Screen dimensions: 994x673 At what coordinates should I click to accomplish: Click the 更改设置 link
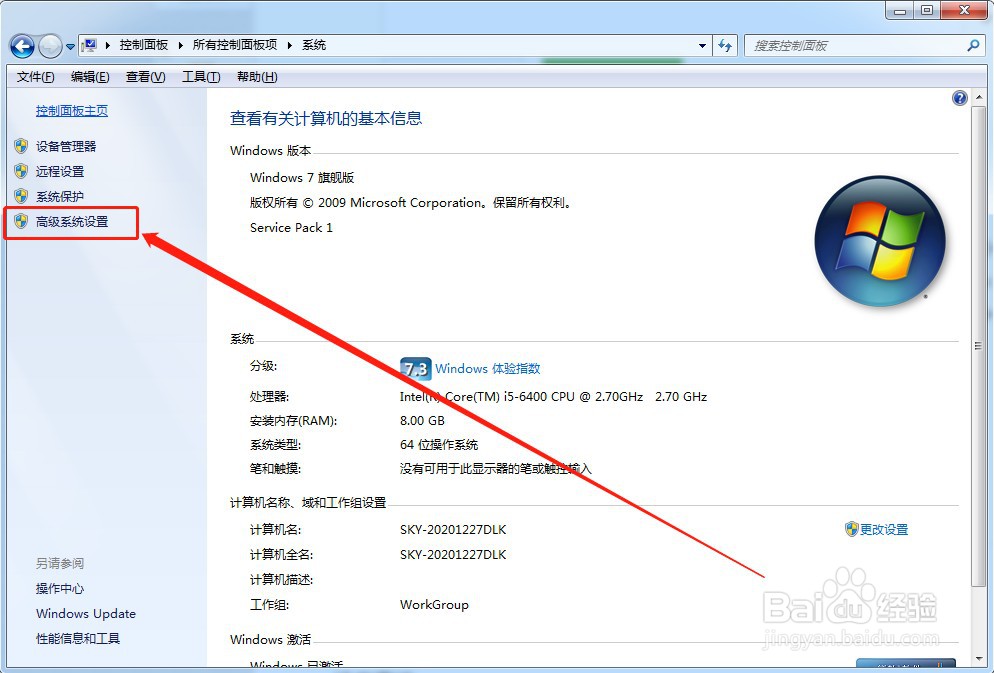(x=884, y=529)
